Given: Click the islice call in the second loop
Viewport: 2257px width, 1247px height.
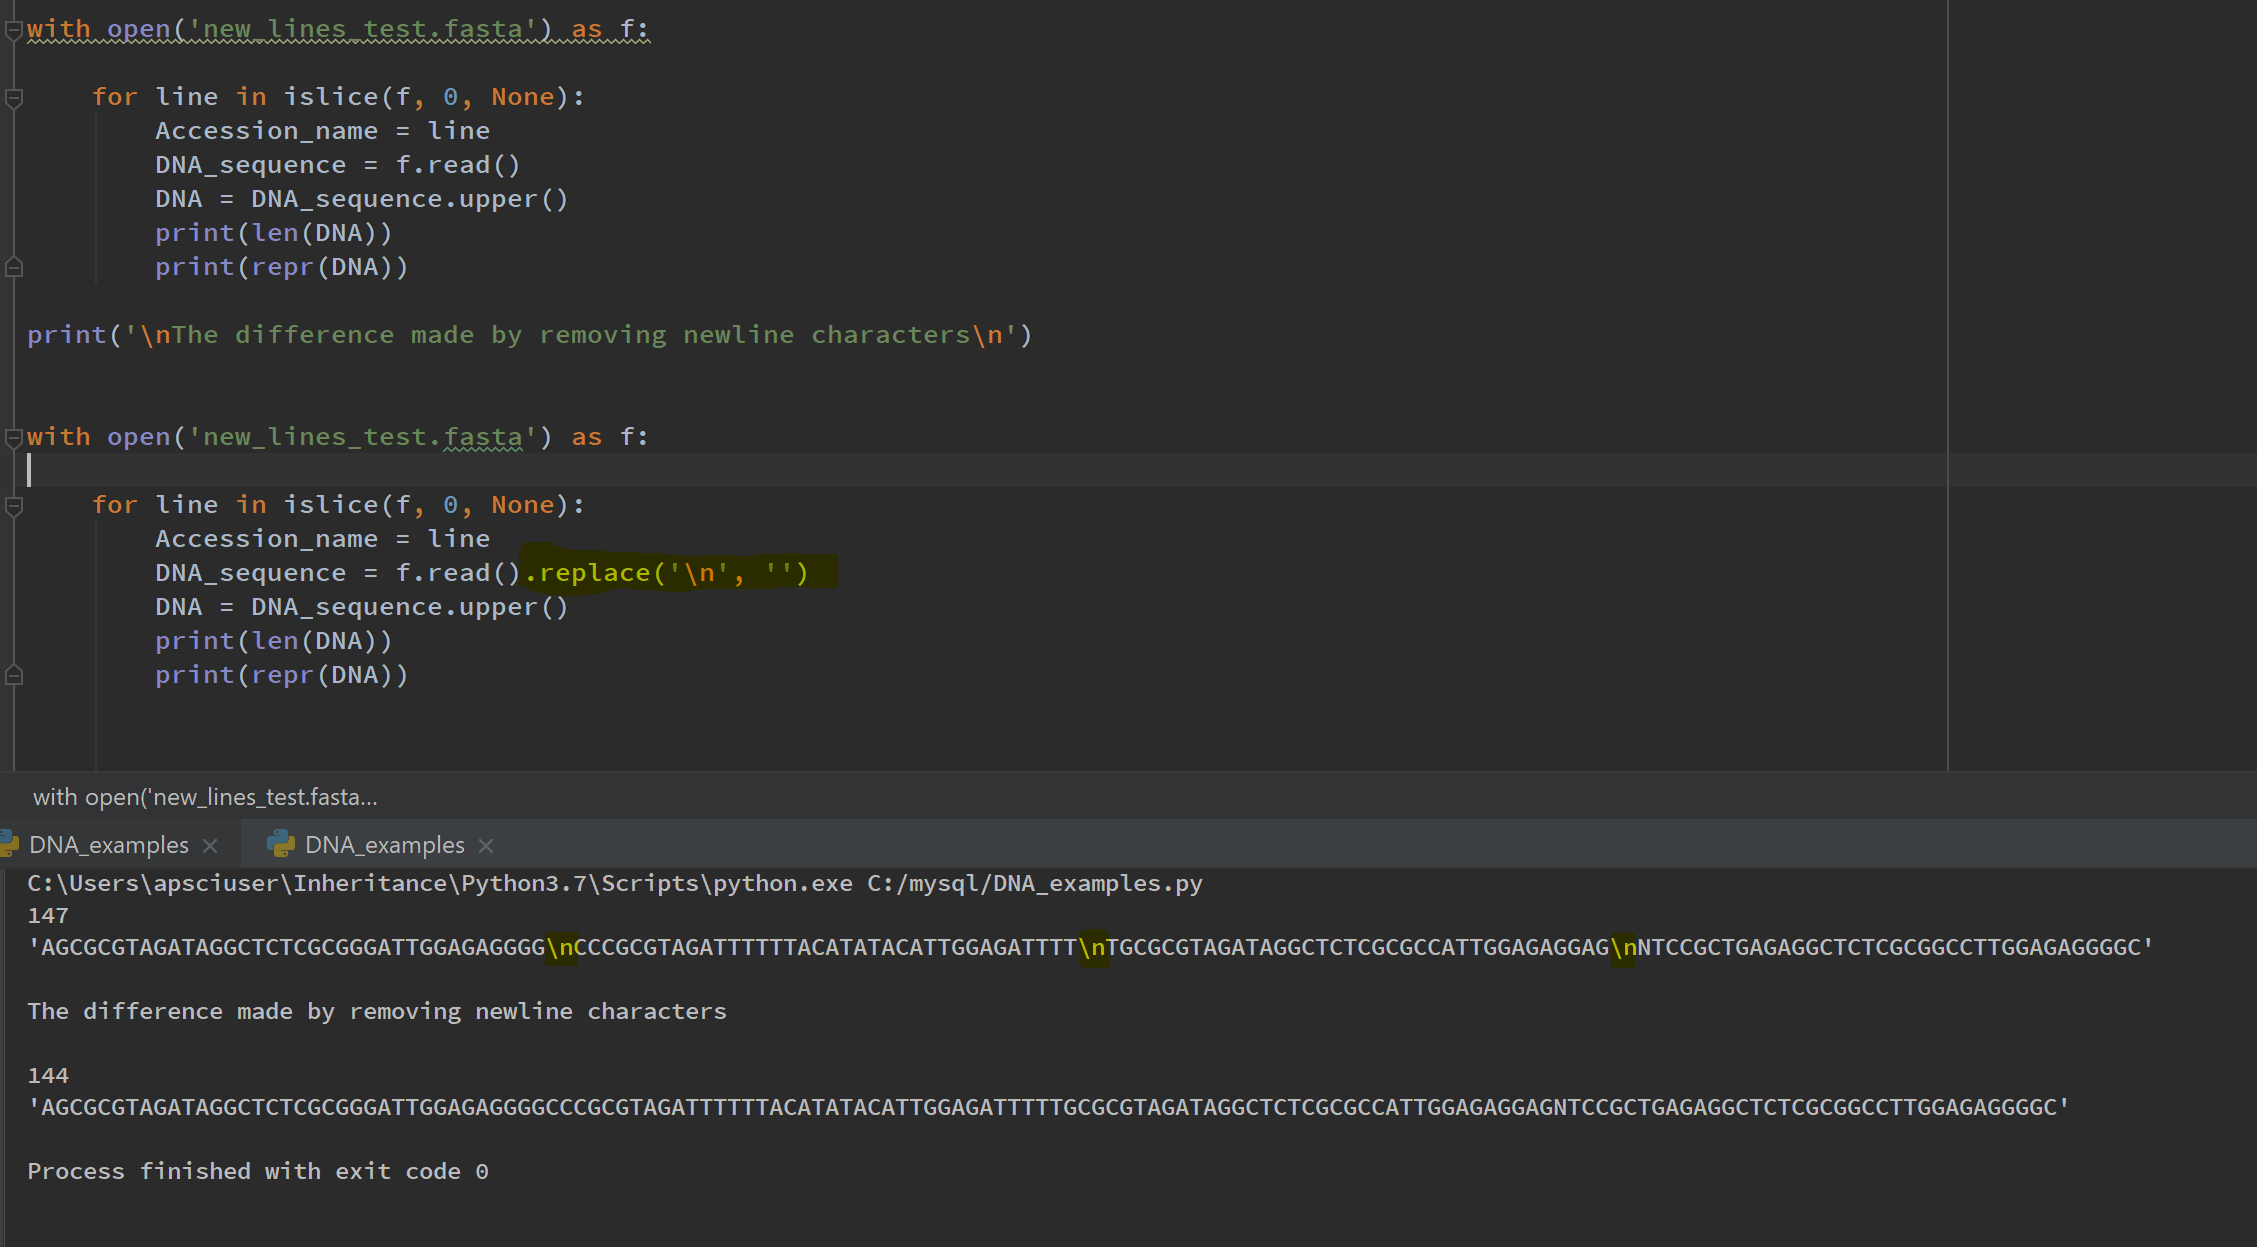Looking at the screenshot, I should (x=330, y=504).
